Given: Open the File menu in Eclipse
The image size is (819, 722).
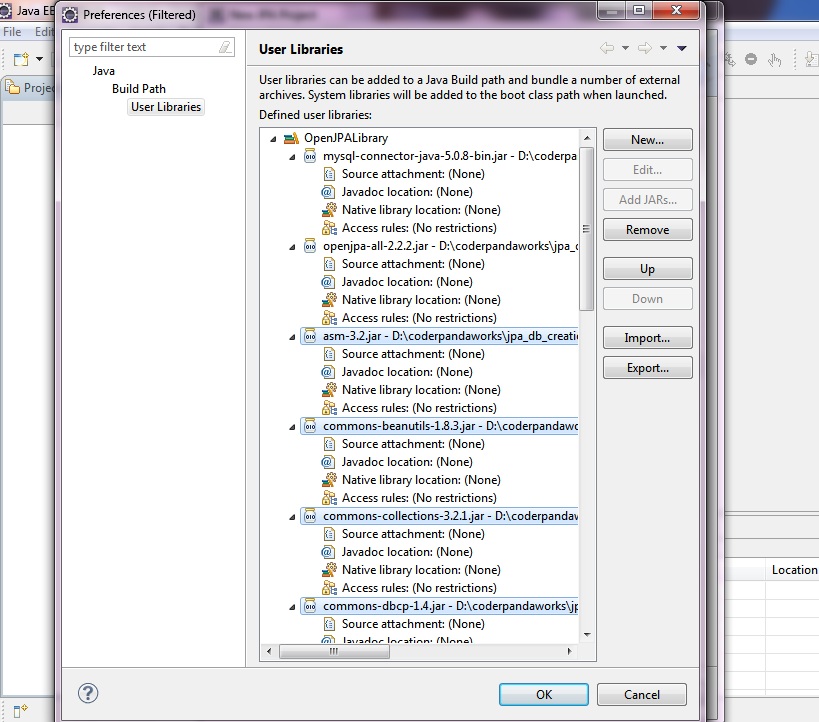Looking at the screenshot, I should click(13, 32).
